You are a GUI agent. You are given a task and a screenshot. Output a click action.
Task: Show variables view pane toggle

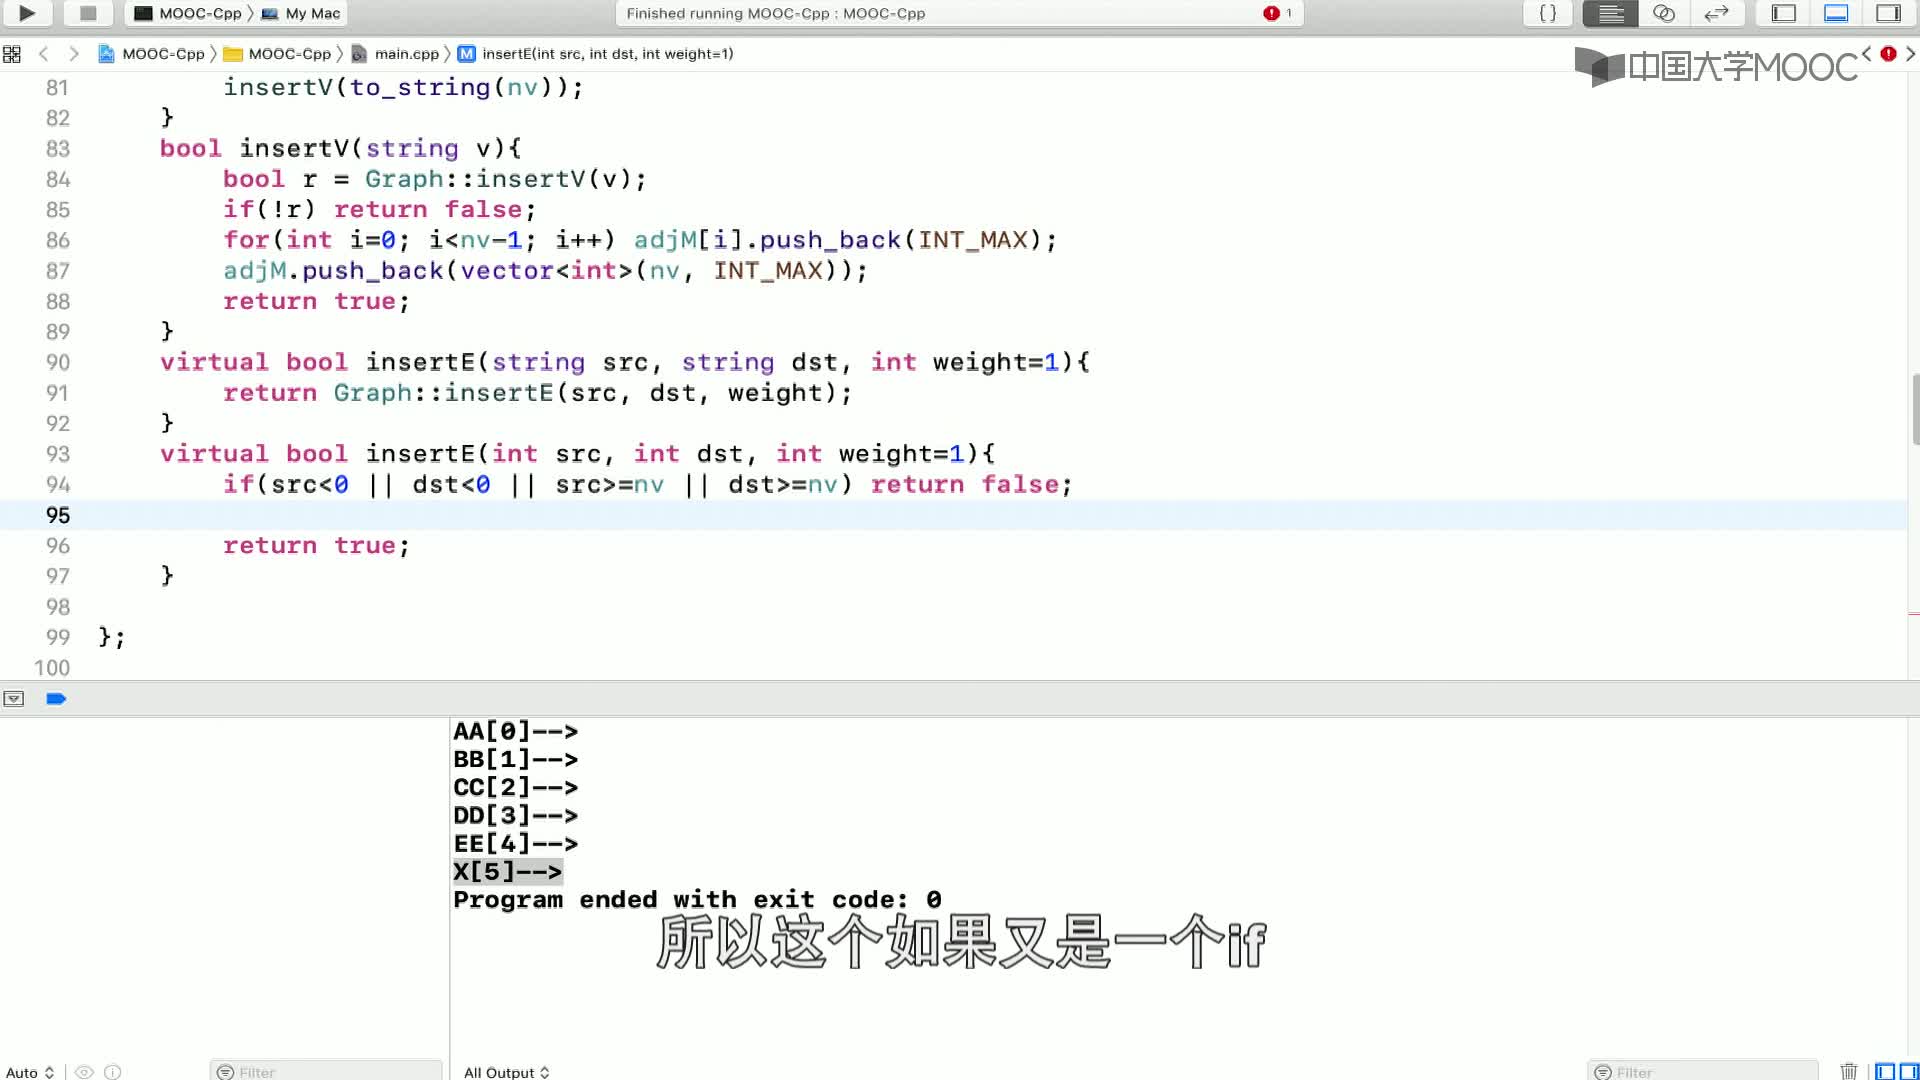pos(1885,1072)
